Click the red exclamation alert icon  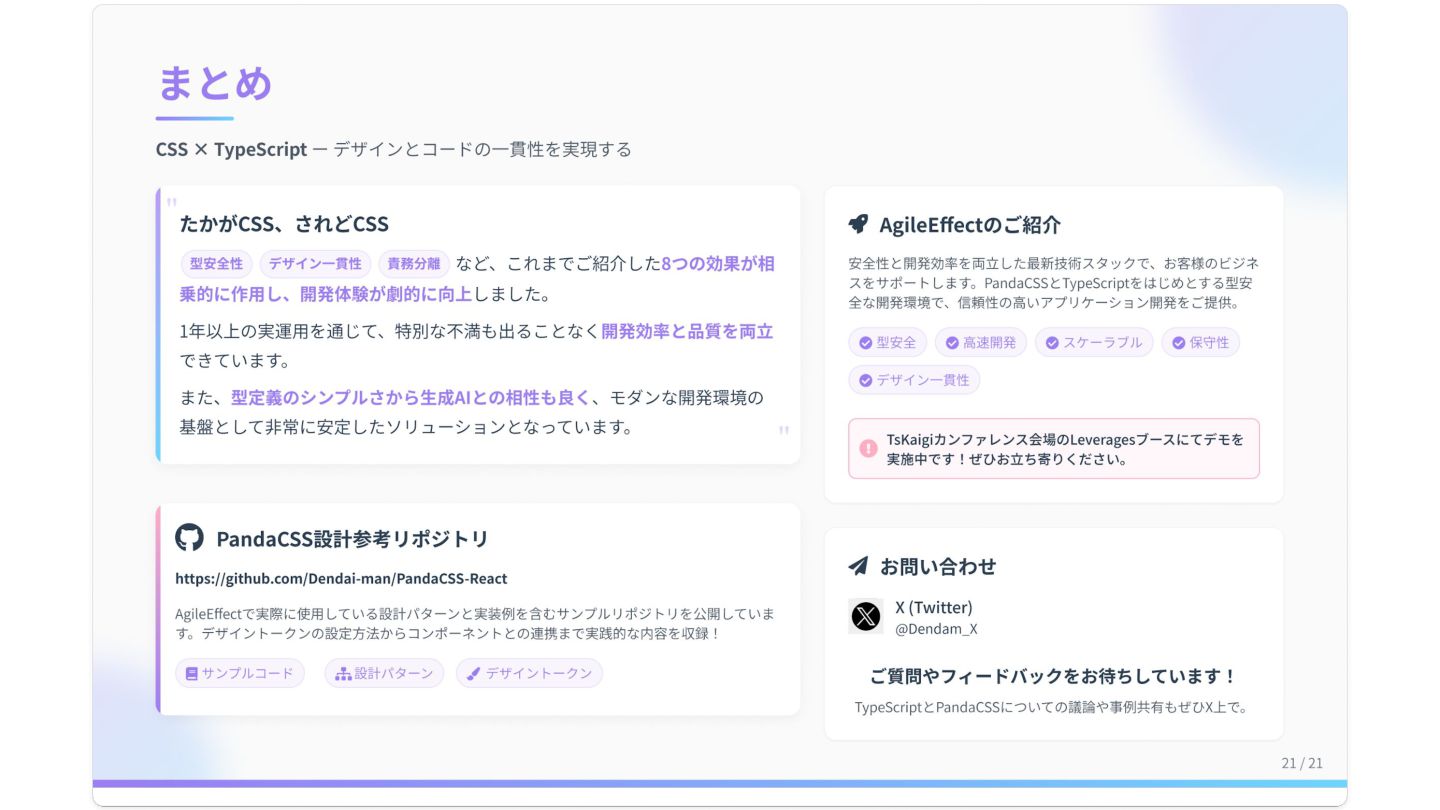pos(868,448)
